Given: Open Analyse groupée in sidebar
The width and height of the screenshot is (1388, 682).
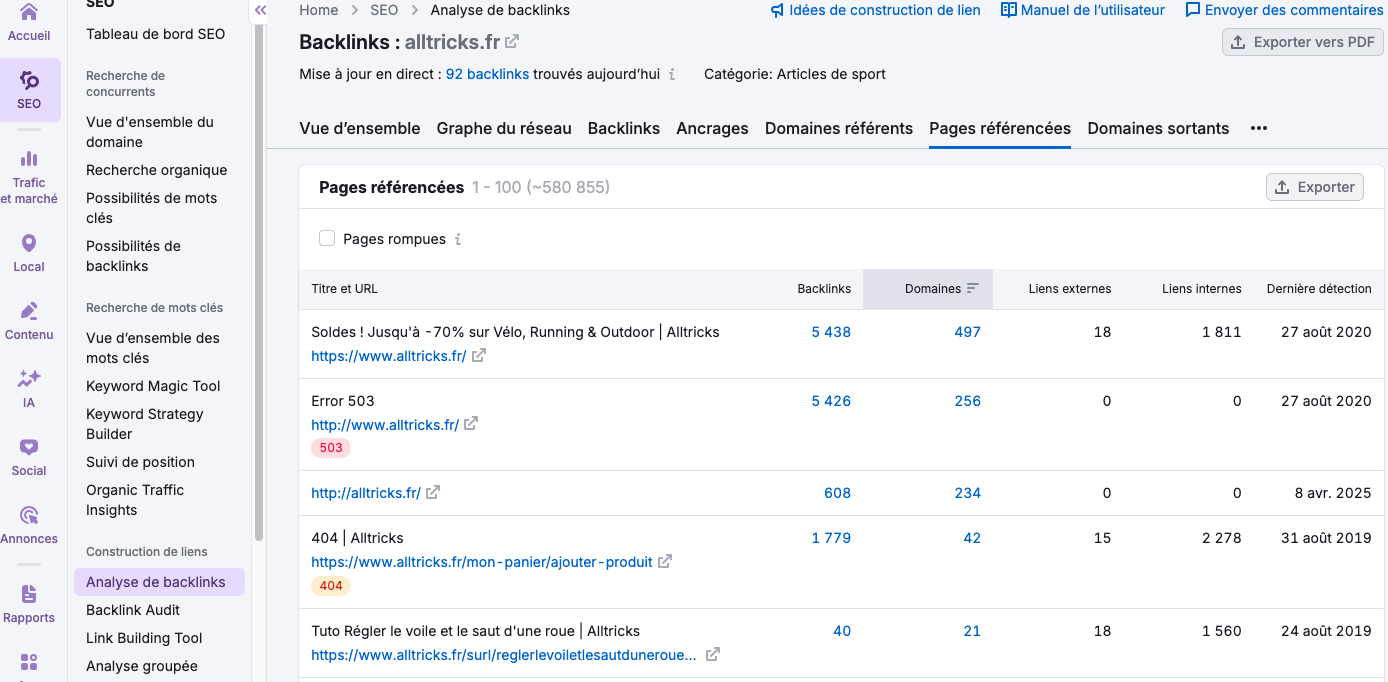Looking at the screenshot, I should pos(142,666).
